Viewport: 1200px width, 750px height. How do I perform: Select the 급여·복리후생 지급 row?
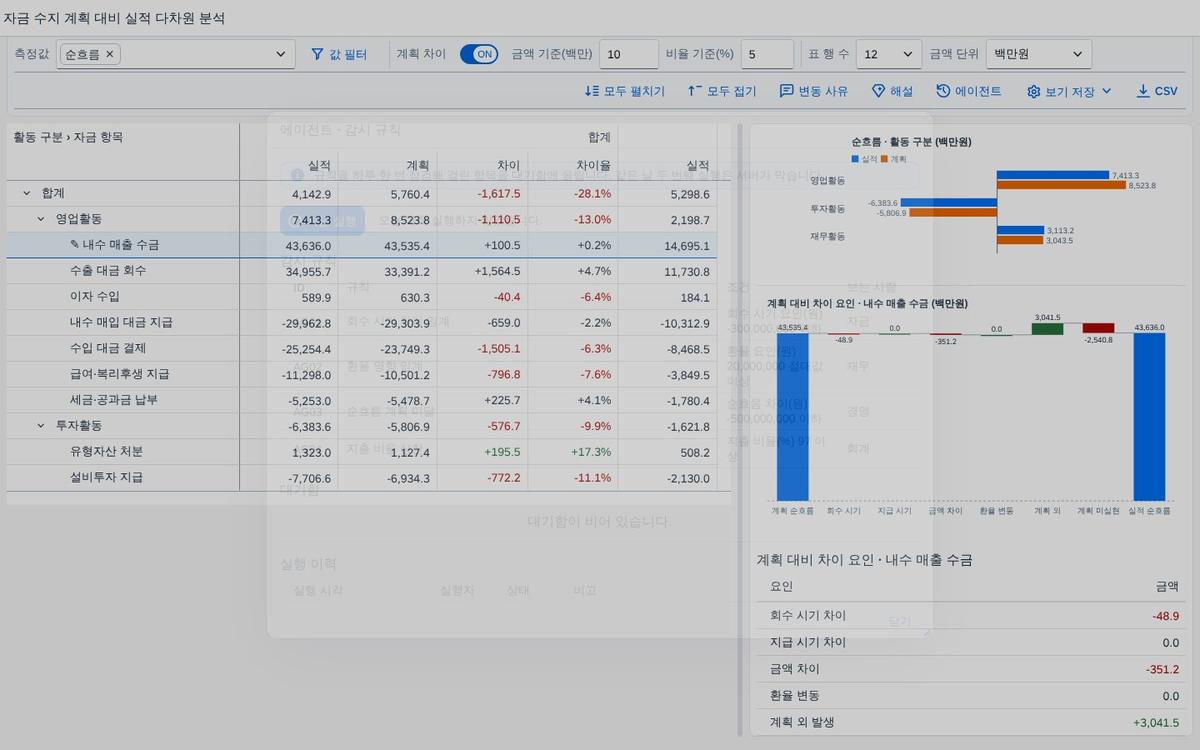point(362,374)
